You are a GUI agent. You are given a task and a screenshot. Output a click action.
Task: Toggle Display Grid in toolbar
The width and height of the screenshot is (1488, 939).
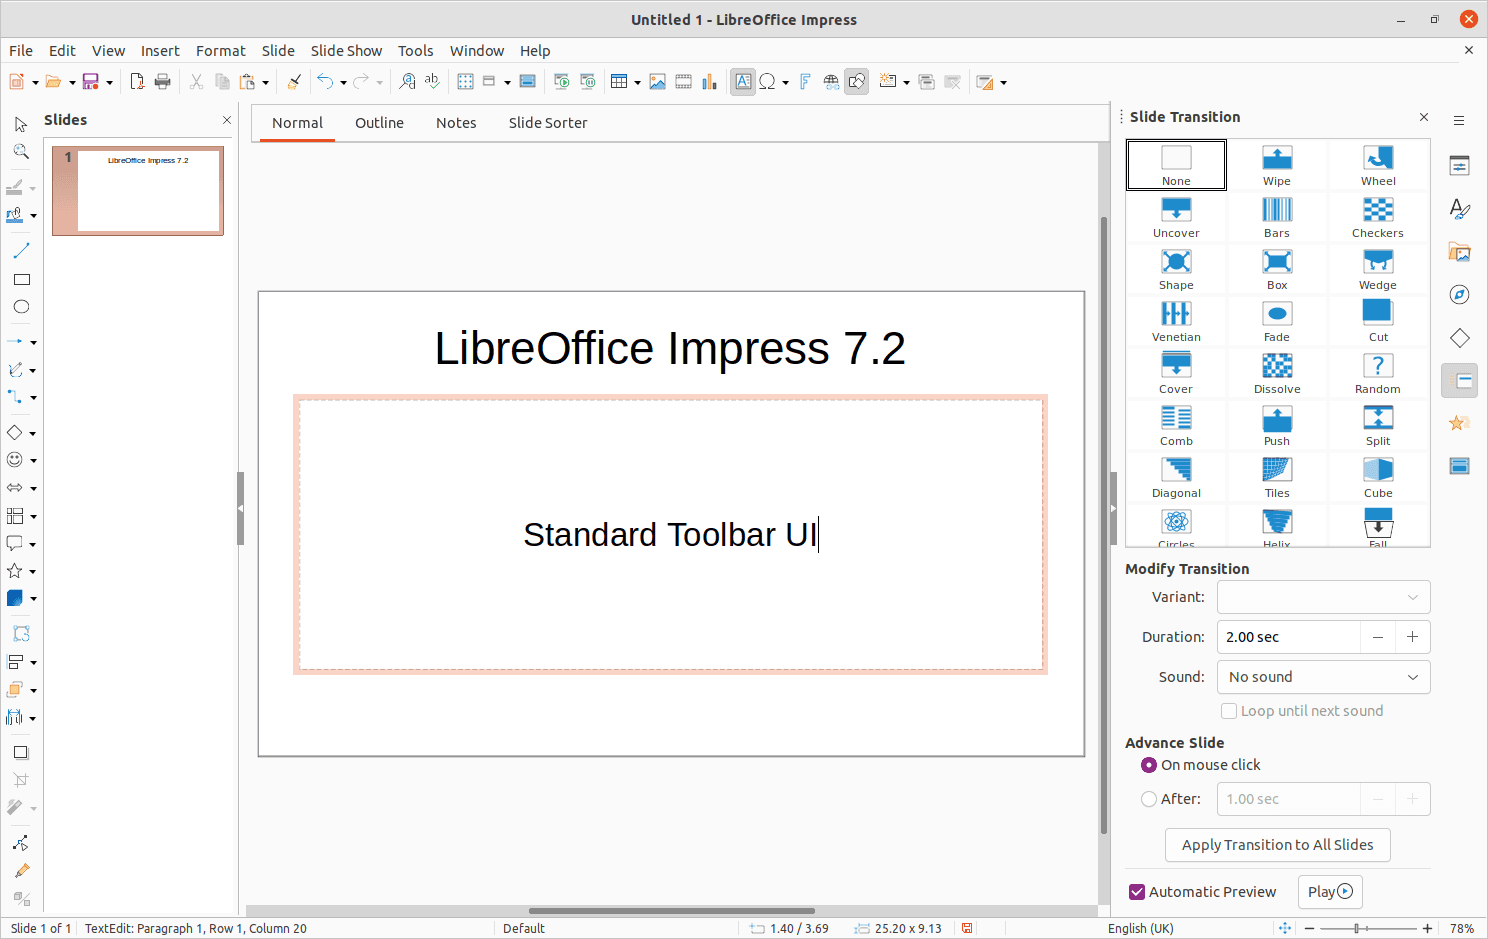coord(465,82)
